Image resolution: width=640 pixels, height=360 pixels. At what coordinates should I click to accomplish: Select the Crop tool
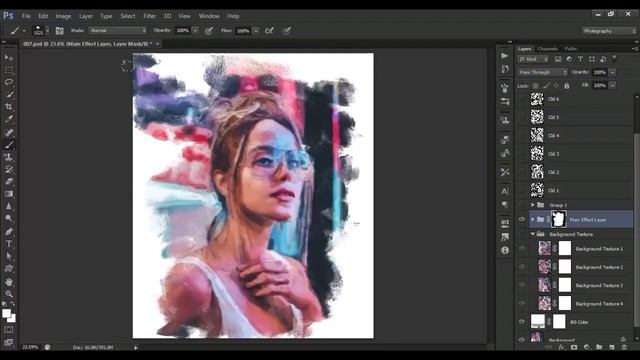(9, 107)
